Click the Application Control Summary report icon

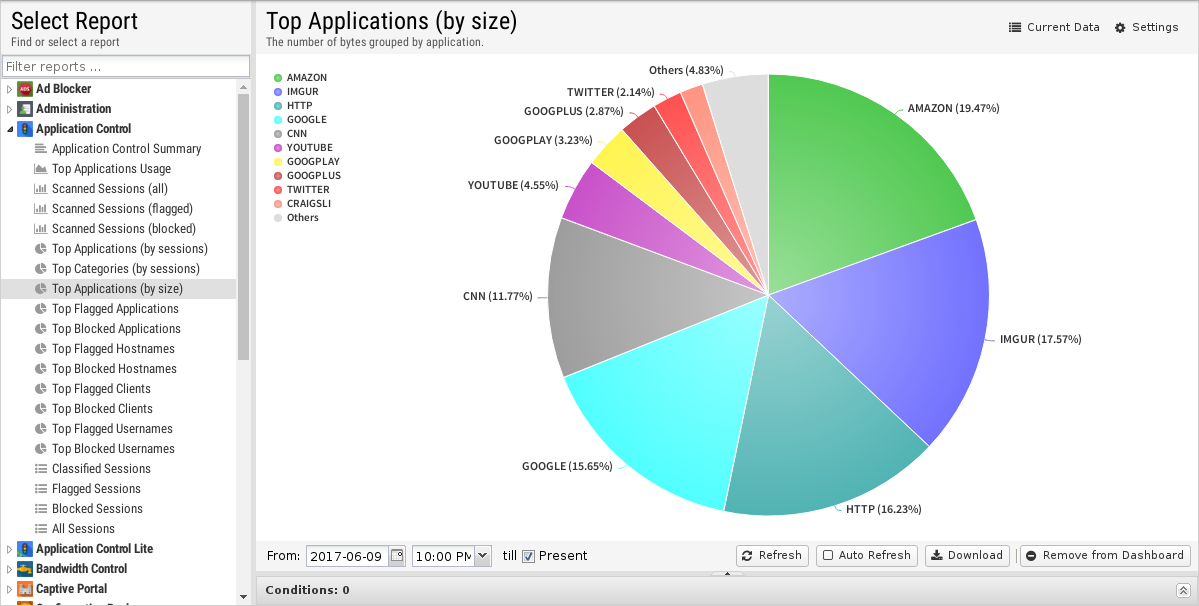[41, 148]
